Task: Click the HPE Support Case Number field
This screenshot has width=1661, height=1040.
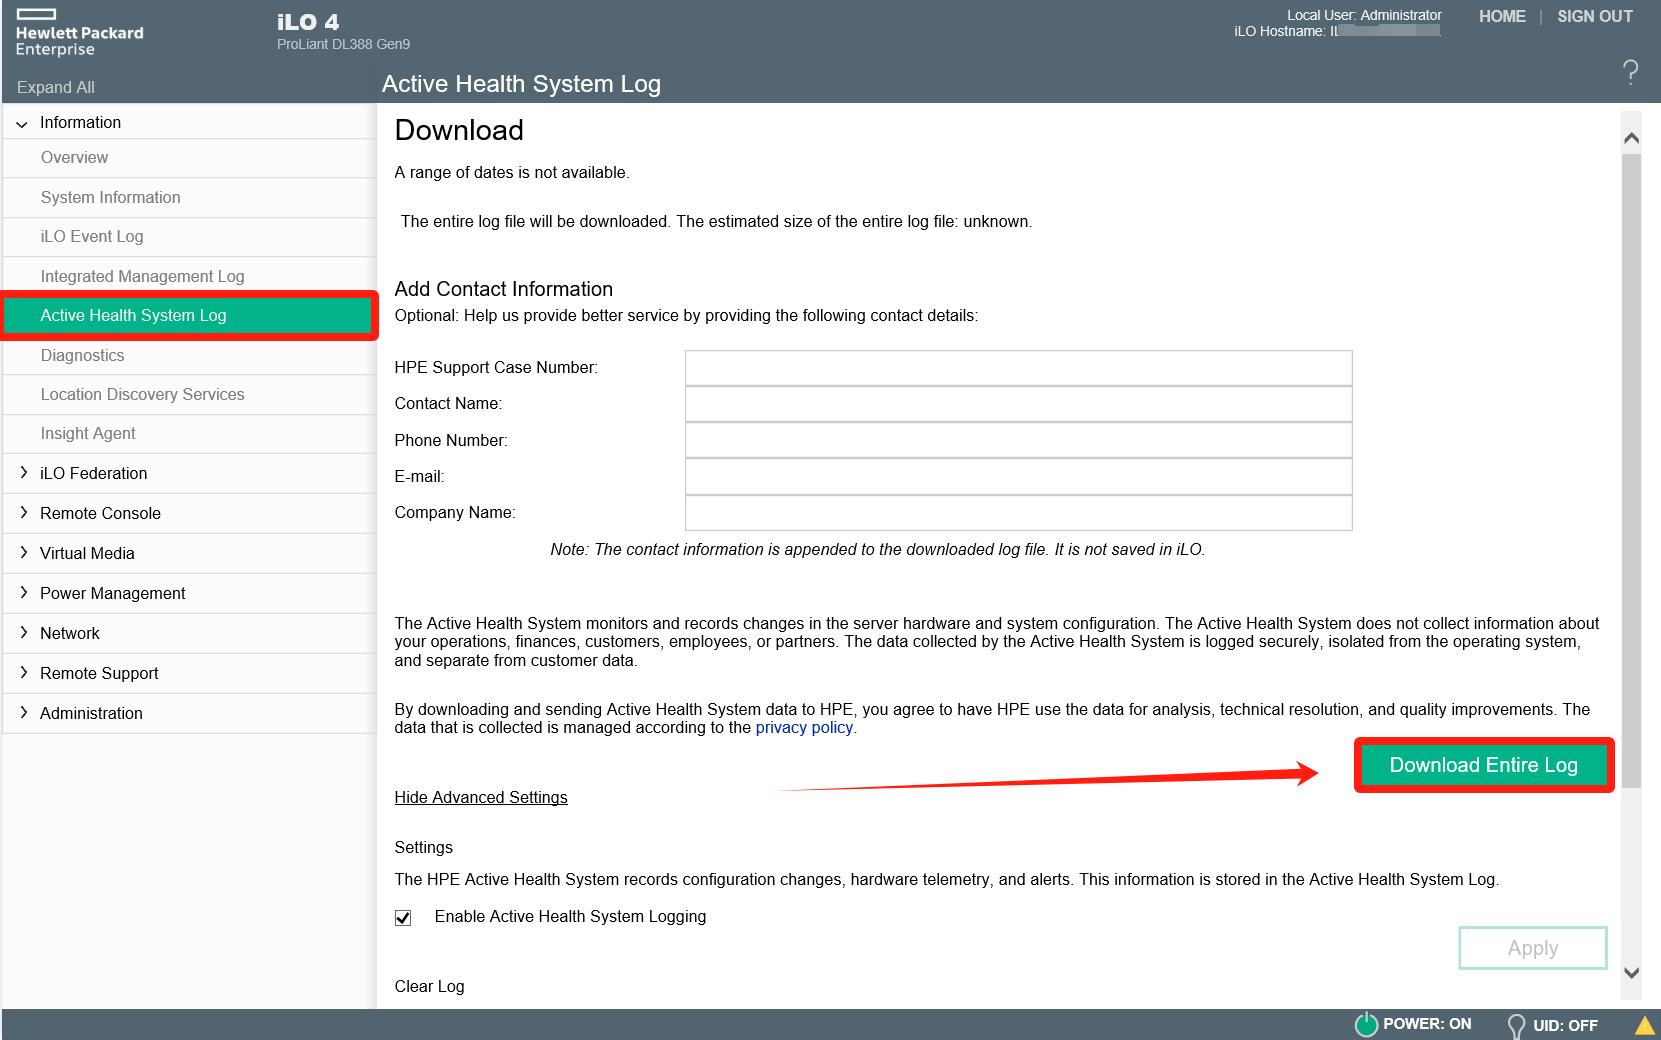Action: 1018,368
